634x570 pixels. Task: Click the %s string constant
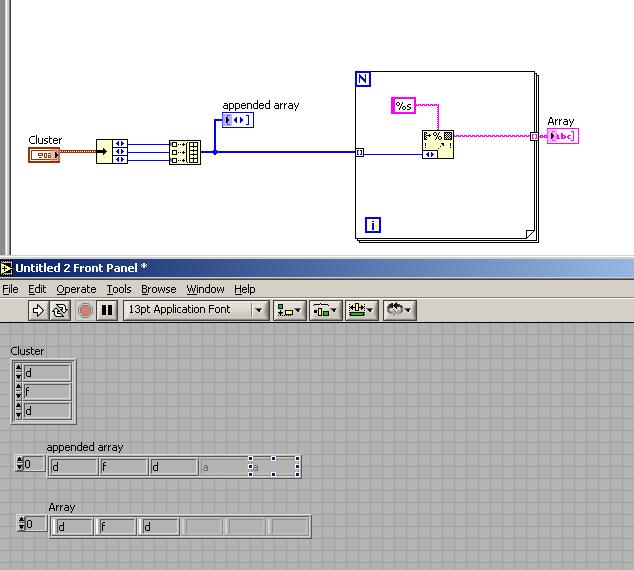tap(404, 105)
